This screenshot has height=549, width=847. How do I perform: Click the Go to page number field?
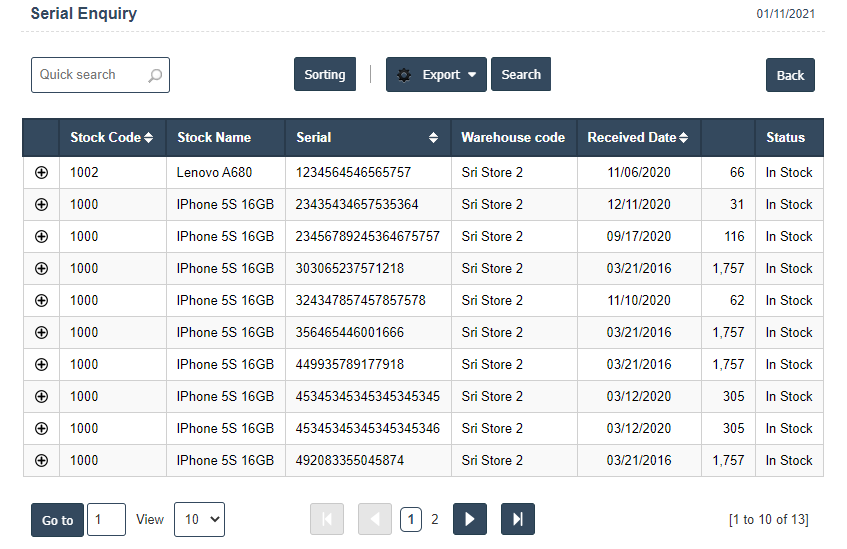pyautogui.click(x=106, y=519)
